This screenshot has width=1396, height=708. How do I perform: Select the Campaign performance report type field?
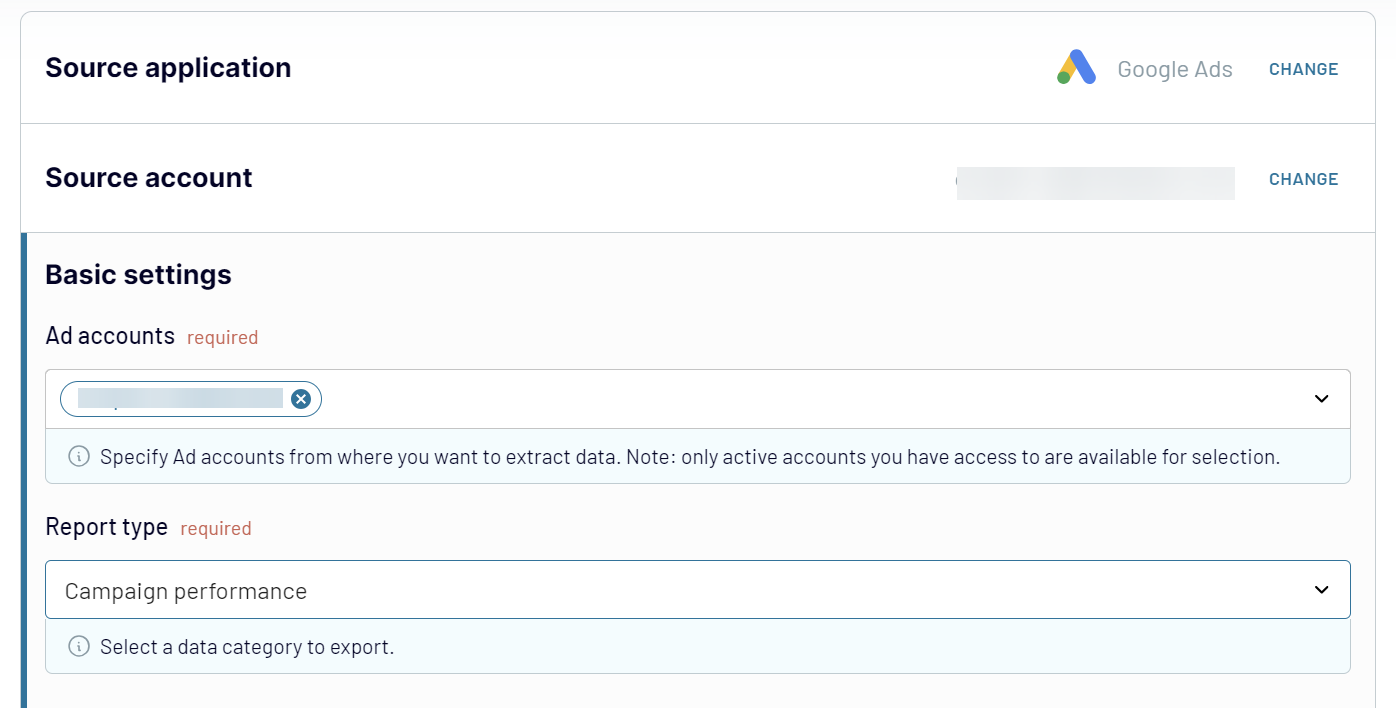[x=698, y=590]
